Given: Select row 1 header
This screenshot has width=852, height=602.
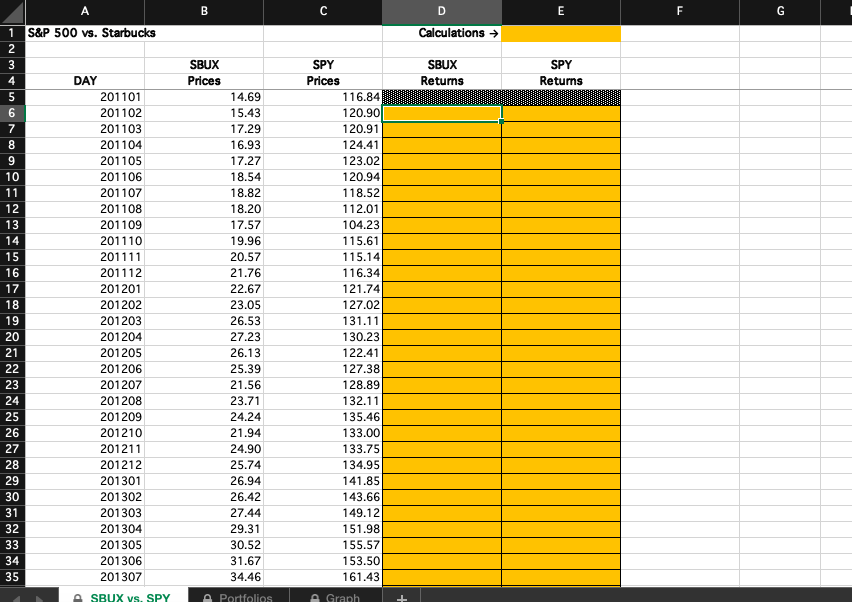Looking at the screenshot, I should [12, 33].
